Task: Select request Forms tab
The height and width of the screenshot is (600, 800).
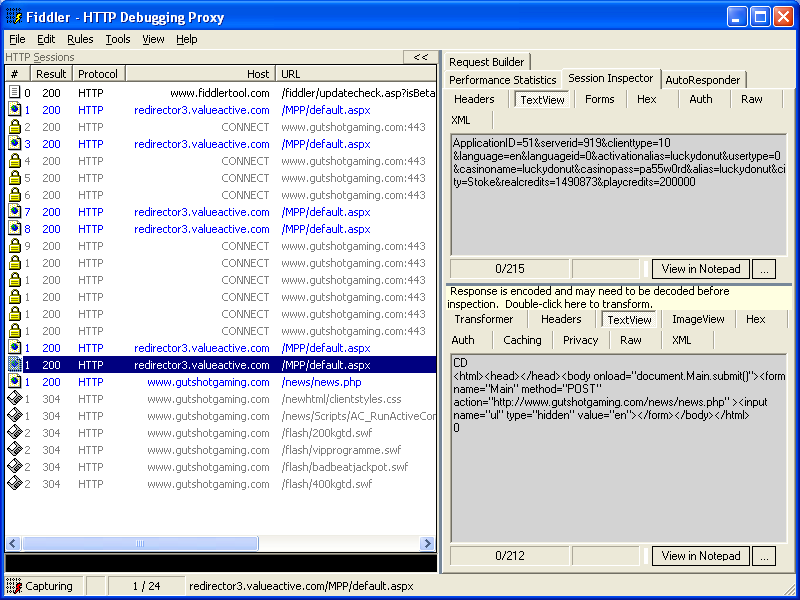Action: pos(599,99)
